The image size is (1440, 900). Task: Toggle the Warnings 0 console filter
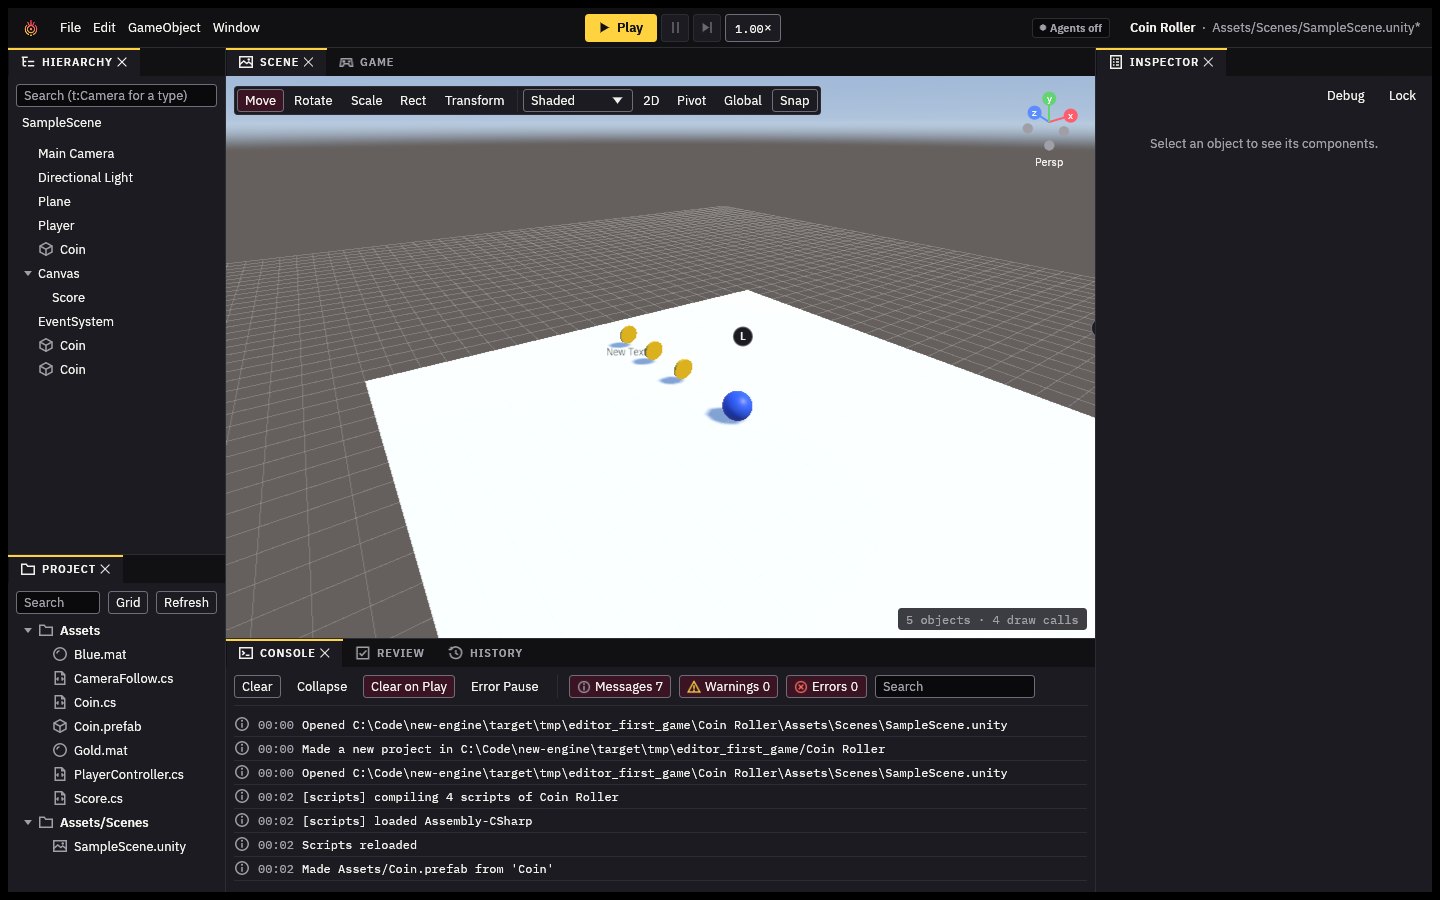coord(728,687)
